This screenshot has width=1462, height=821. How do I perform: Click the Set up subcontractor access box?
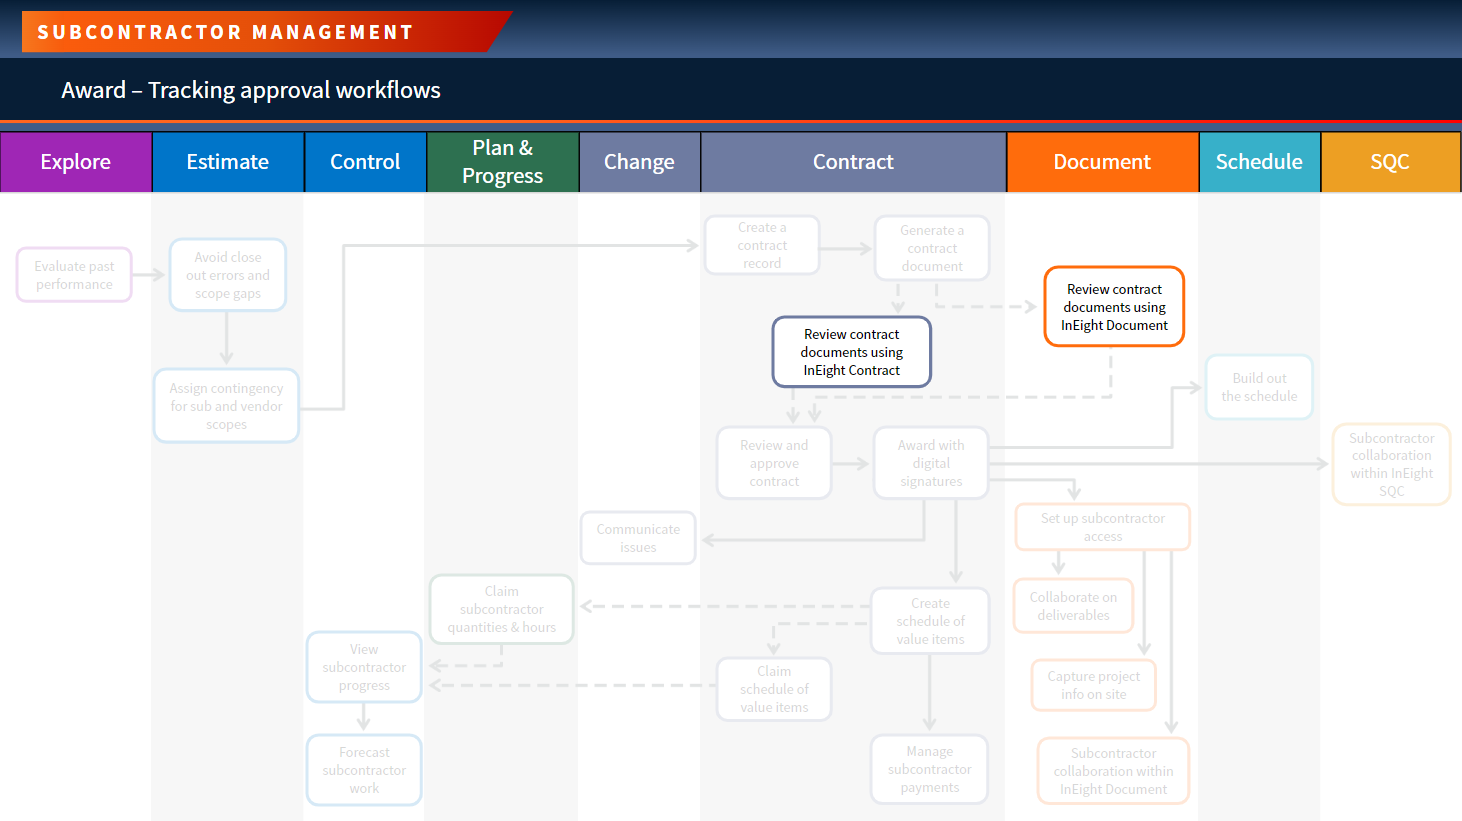tap(1103, 527)
